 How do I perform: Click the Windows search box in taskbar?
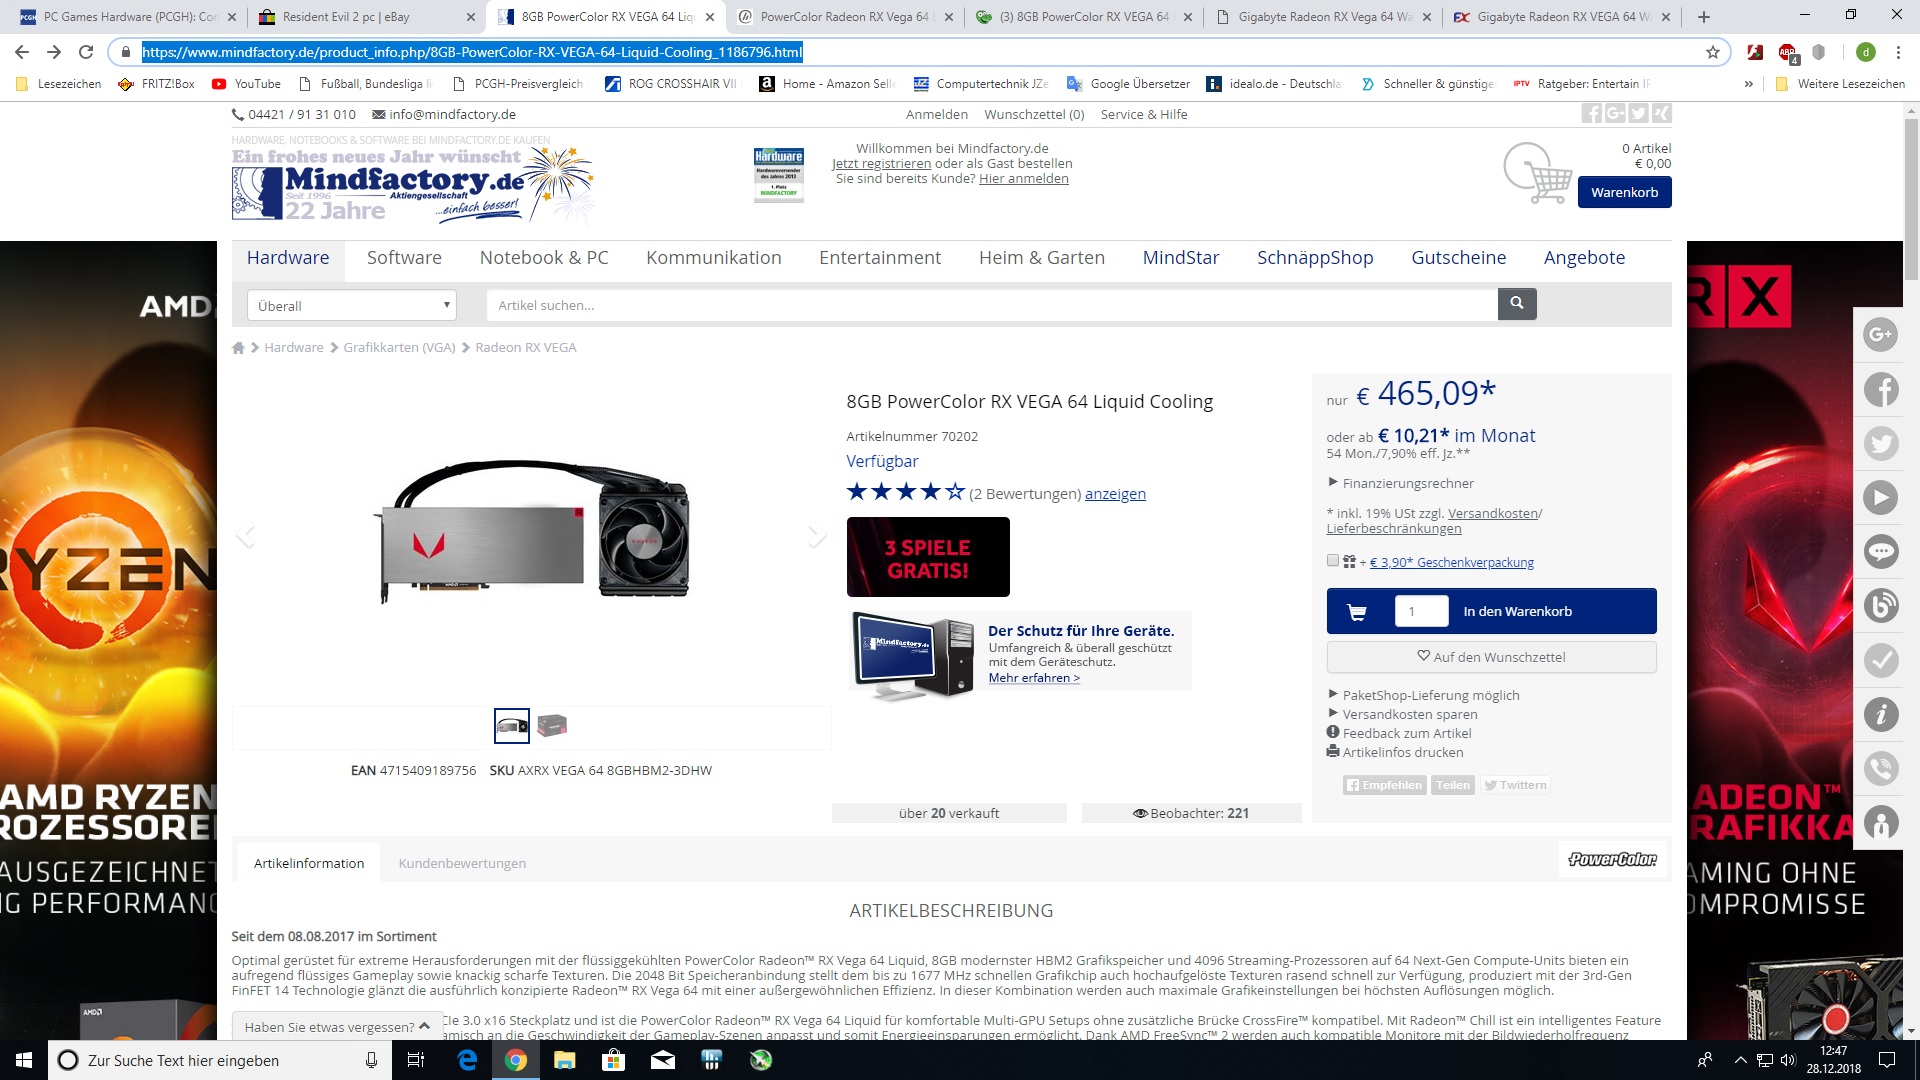click(x=218, y=1060)
